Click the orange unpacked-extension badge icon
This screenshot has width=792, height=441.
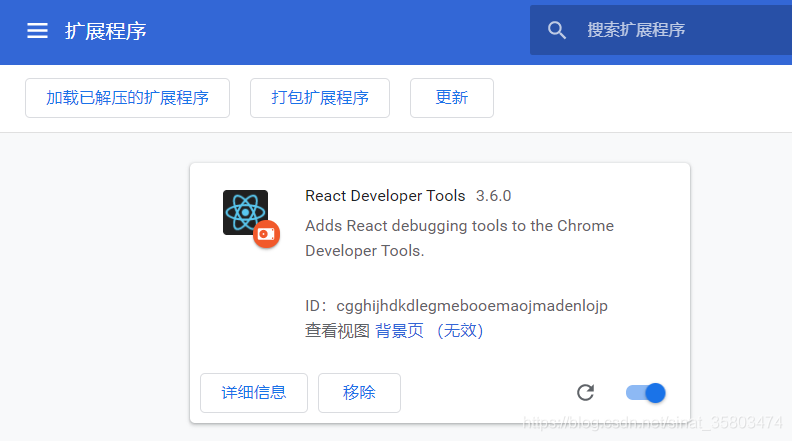click(266, 234)
